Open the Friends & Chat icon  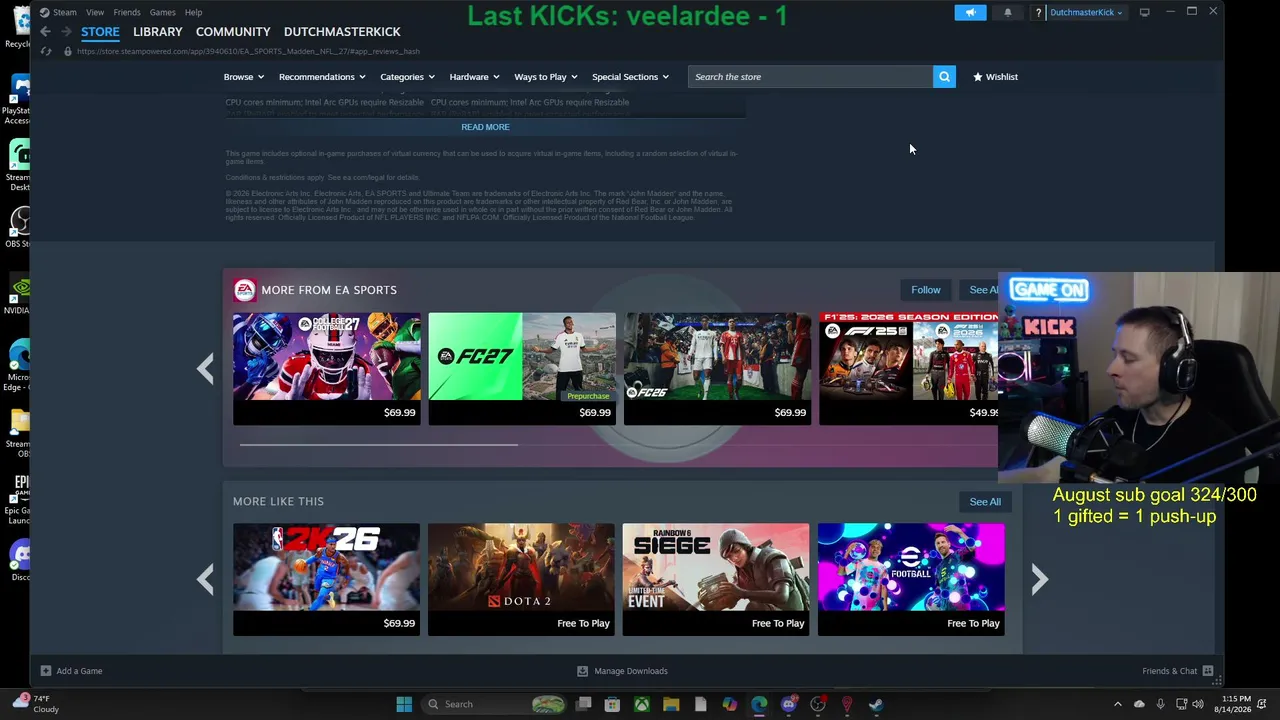click(1208, 671)
